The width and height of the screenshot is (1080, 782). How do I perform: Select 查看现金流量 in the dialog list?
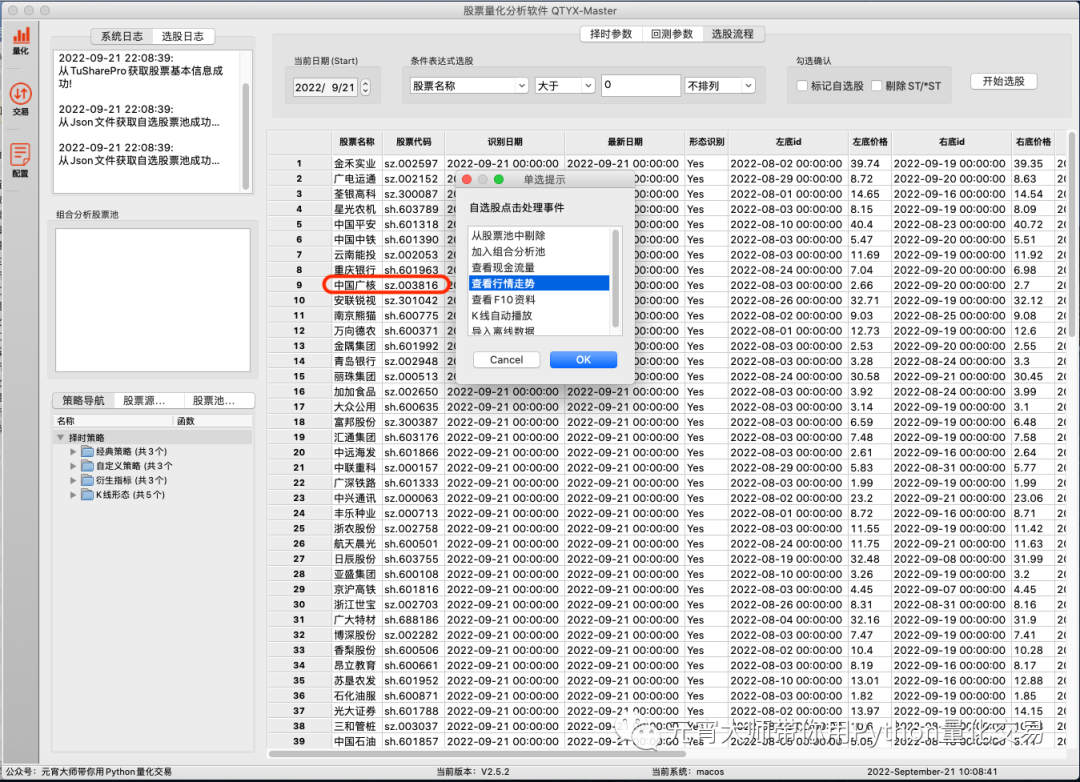click(539, 267)
